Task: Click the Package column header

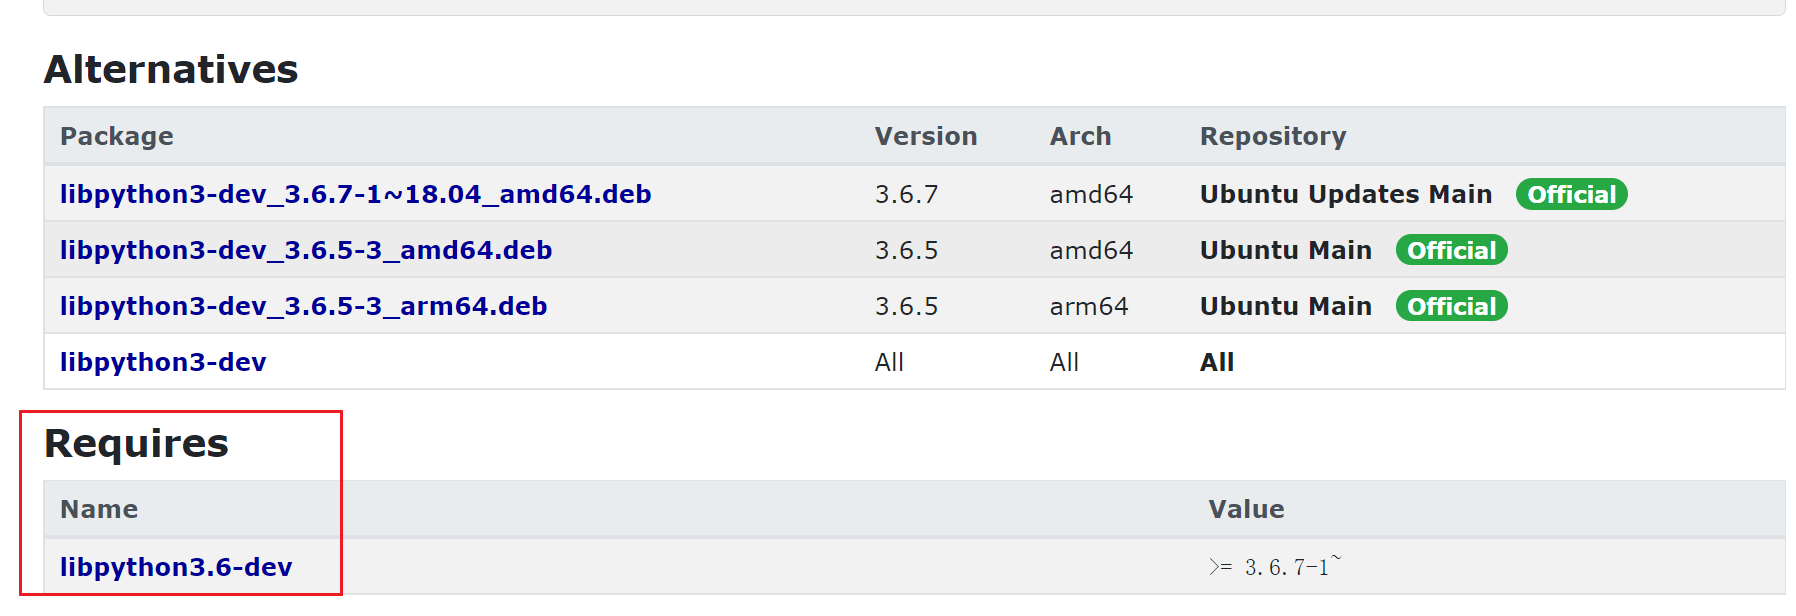Action: (117, 136)
